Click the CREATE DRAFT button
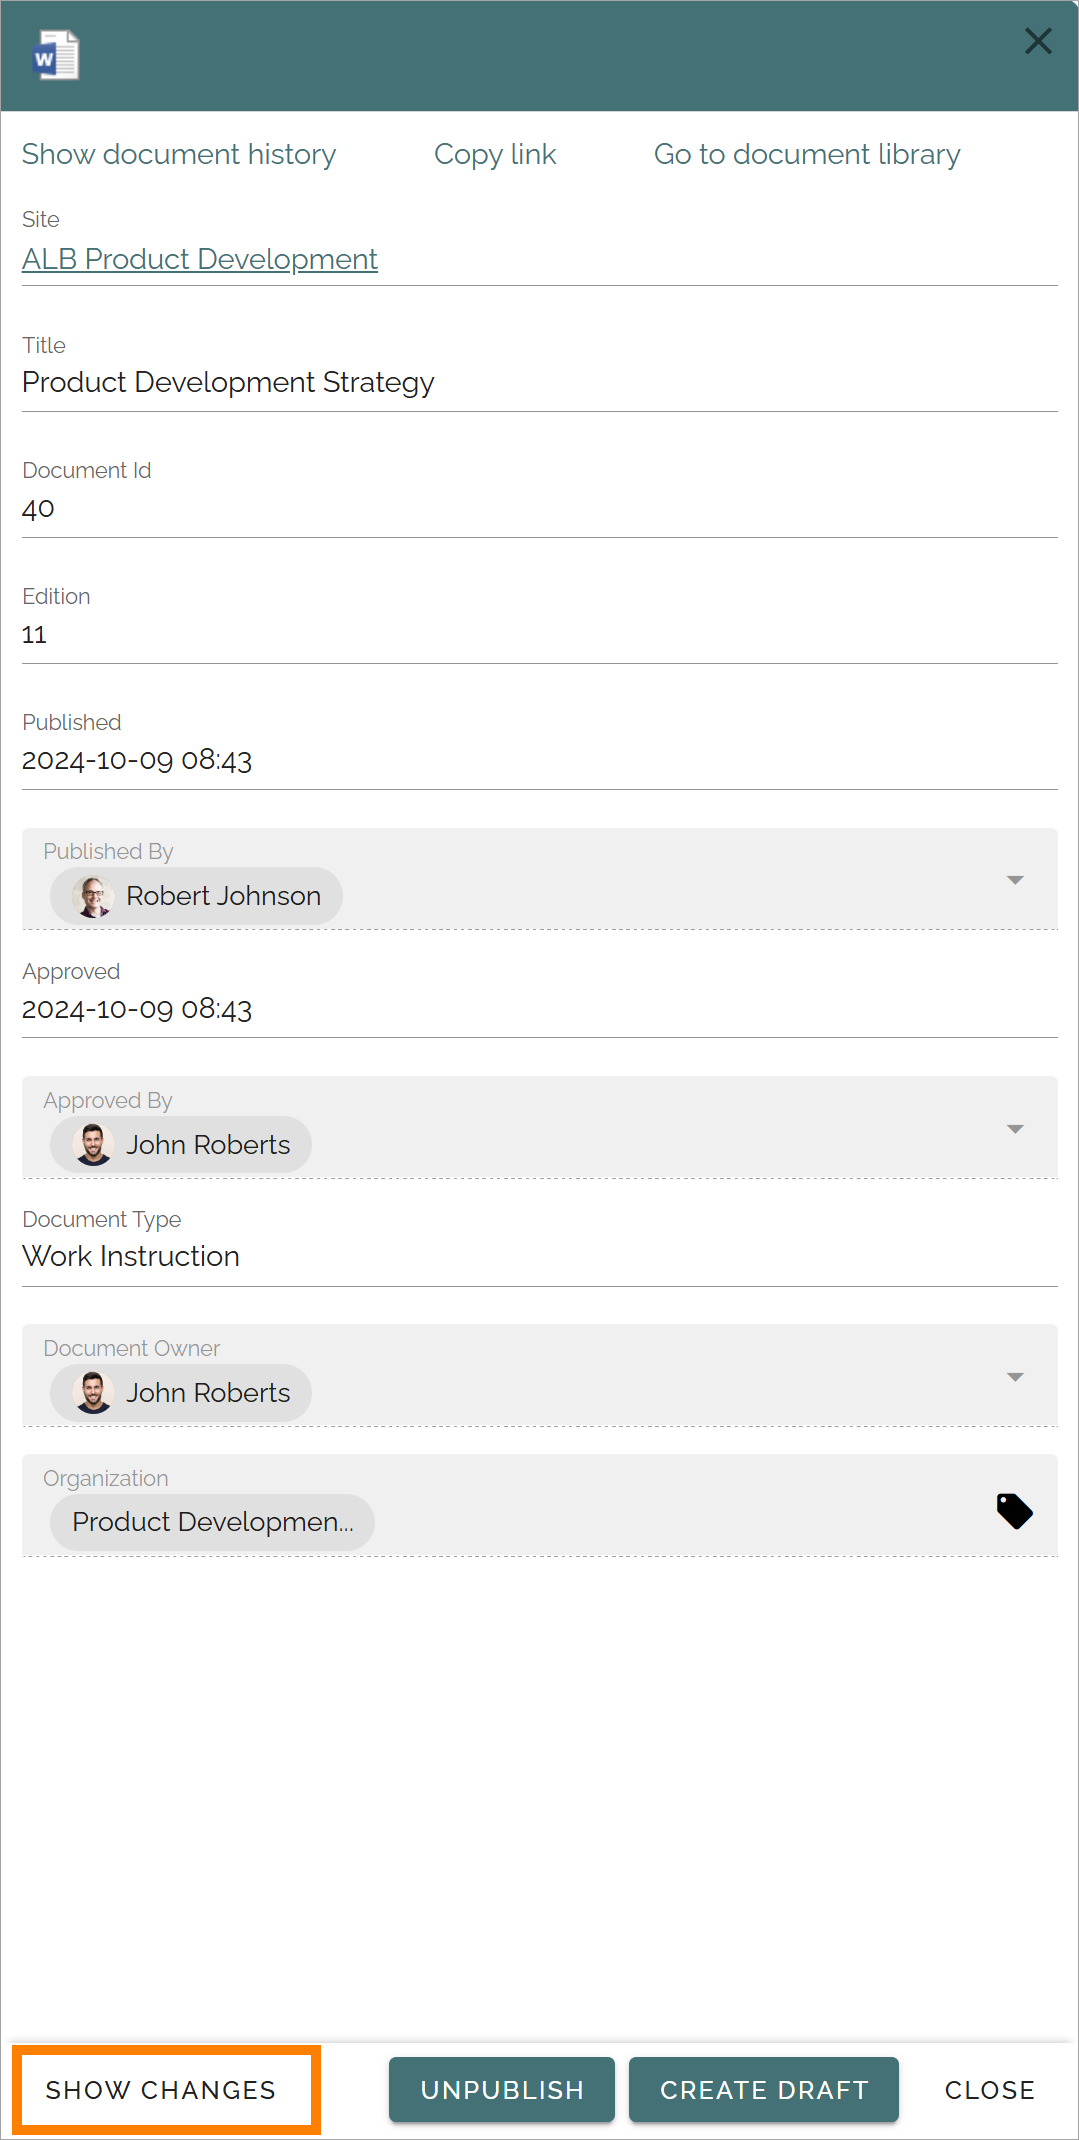The height and width of the screenshot is (2140, 1079). (x=764, y=2090)
